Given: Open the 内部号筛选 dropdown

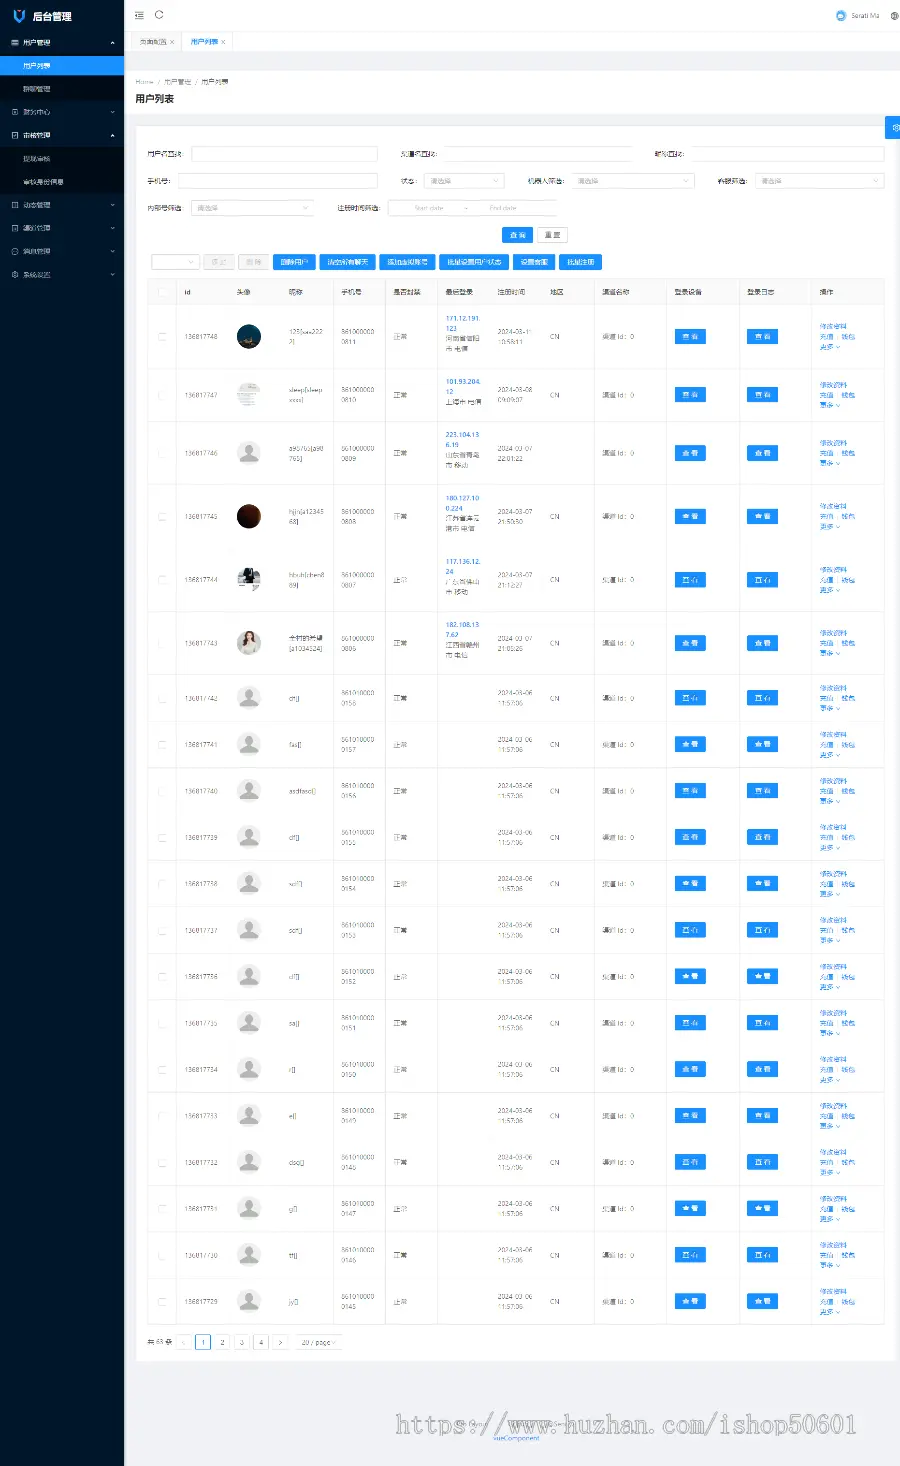Looking at the screenshot, I should 253,208.
